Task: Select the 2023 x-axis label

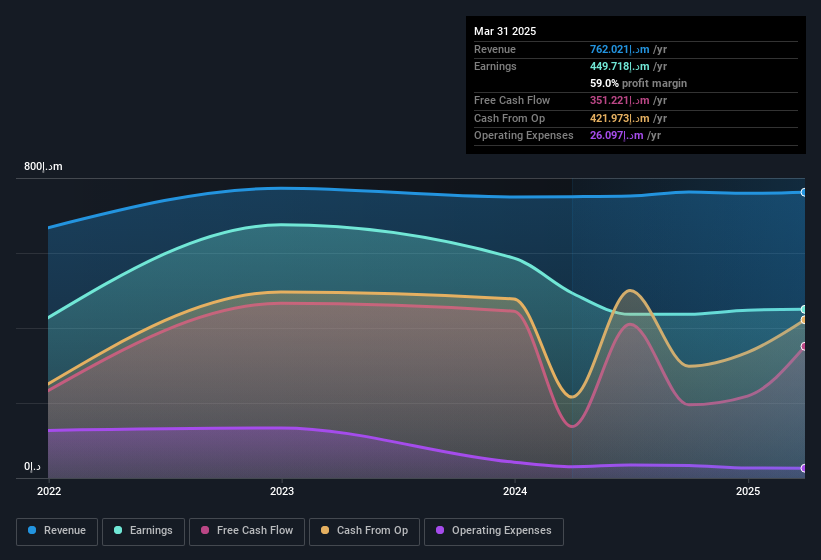Action: click(x=282, y=491)
